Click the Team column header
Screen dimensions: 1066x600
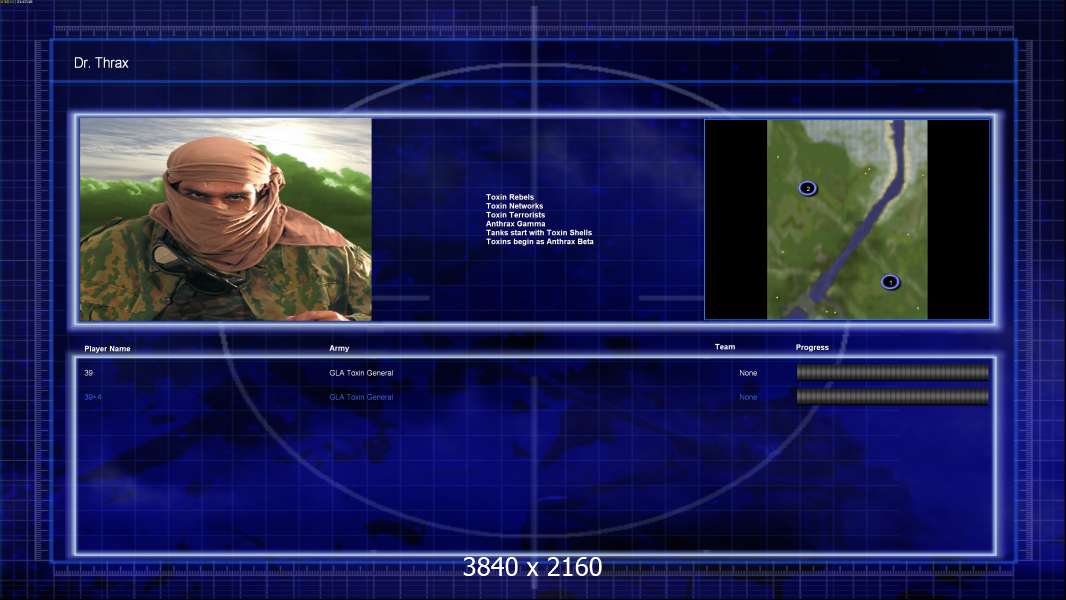(725, 347)
